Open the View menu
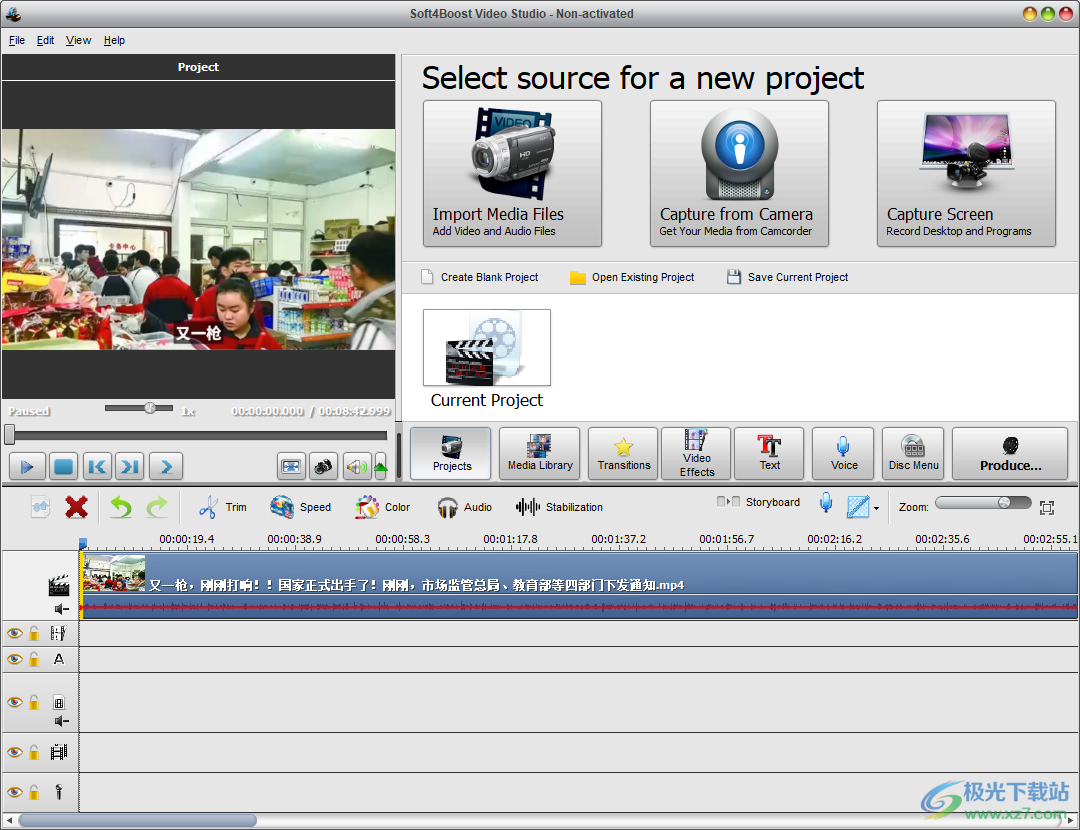Screen dimensions: 1080x830 pyautogui.click(x=79, y=40)
